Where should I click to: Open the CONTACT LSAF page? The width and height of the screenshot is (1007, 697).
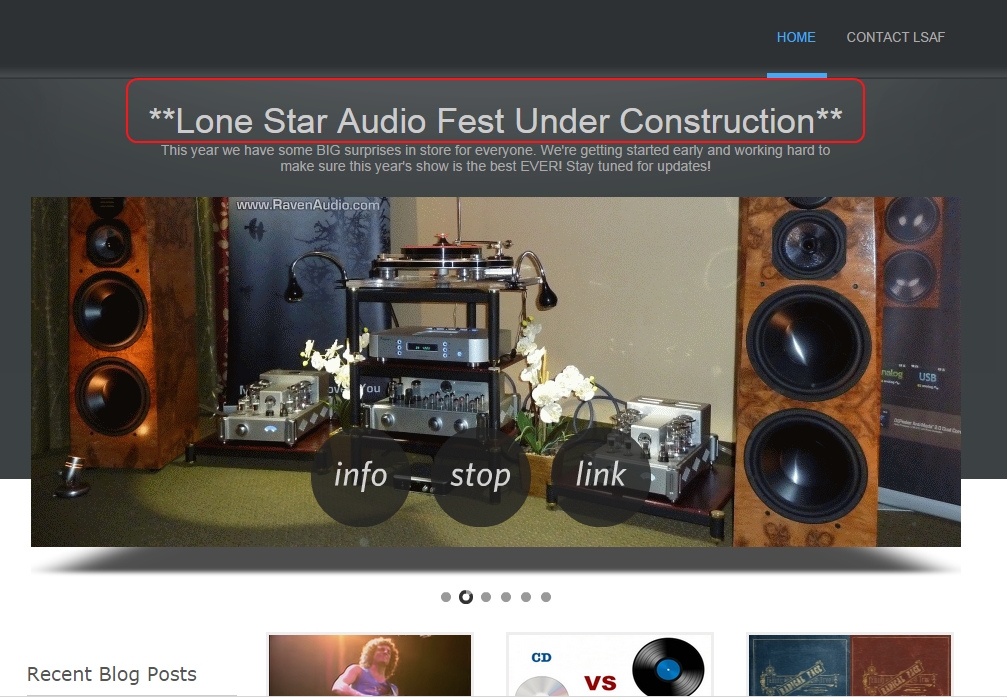click(x=895, y=37)
